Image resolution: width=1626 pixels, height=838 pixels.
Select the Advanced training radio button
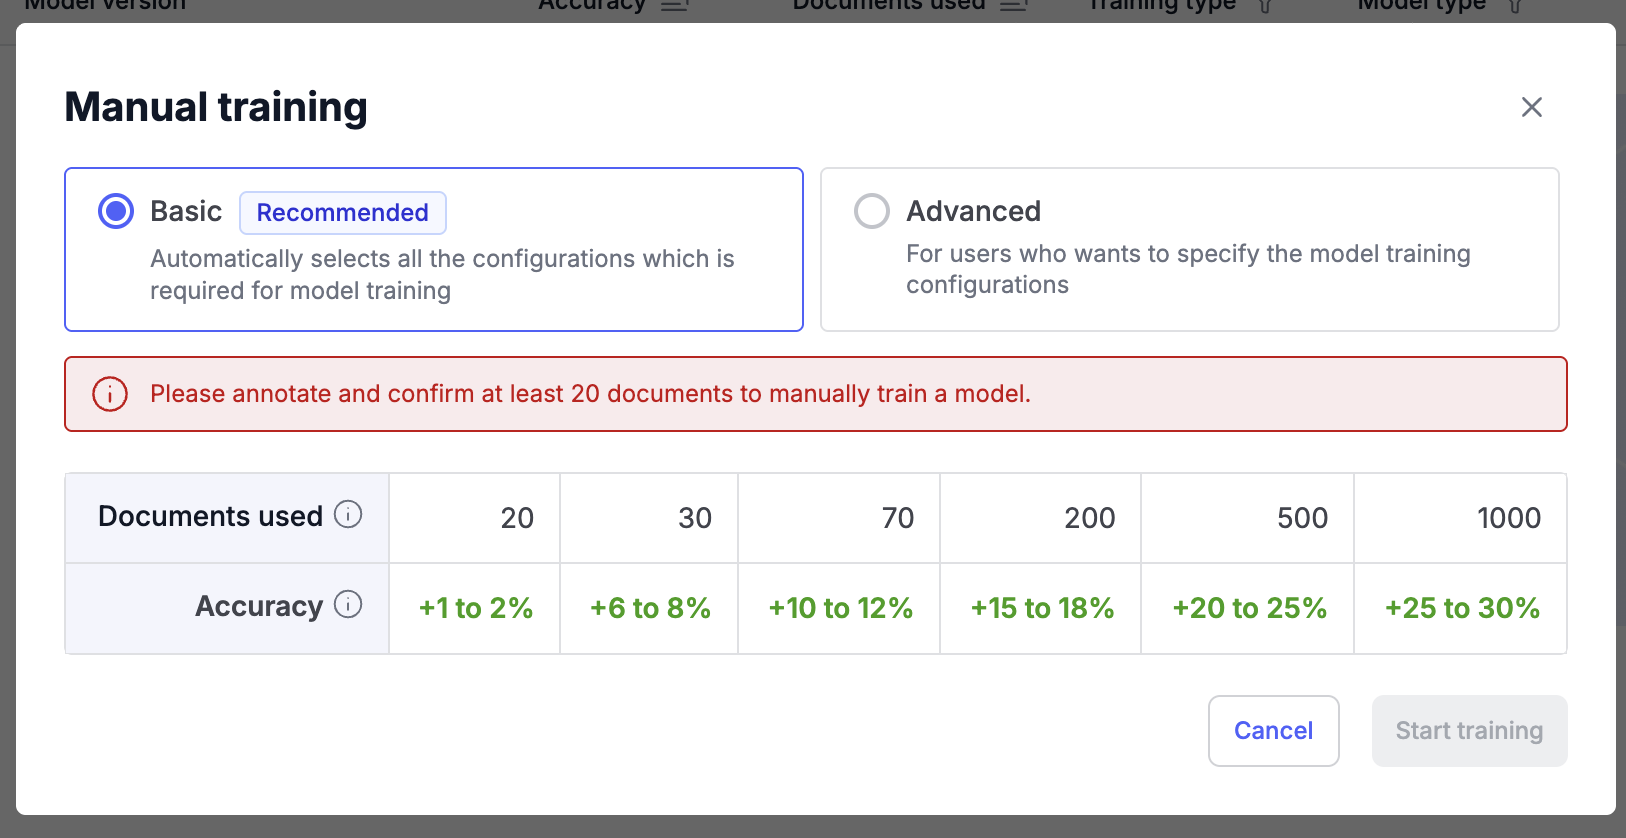point(872,211)
